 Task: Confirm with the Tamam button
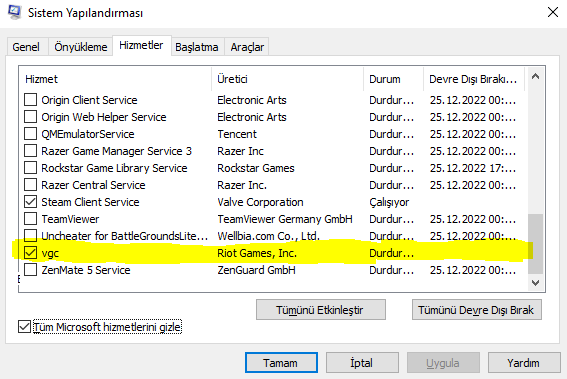coord(281,362)
